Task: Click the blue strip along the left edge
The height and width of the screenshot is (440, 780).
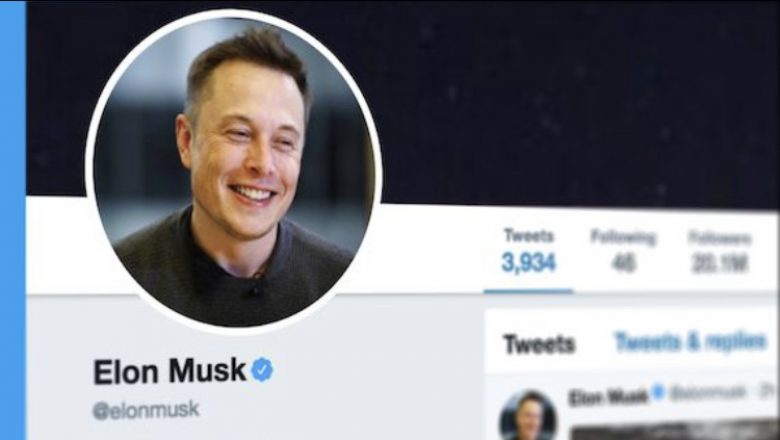Action: pyautogui.click(x=12, y=220)
